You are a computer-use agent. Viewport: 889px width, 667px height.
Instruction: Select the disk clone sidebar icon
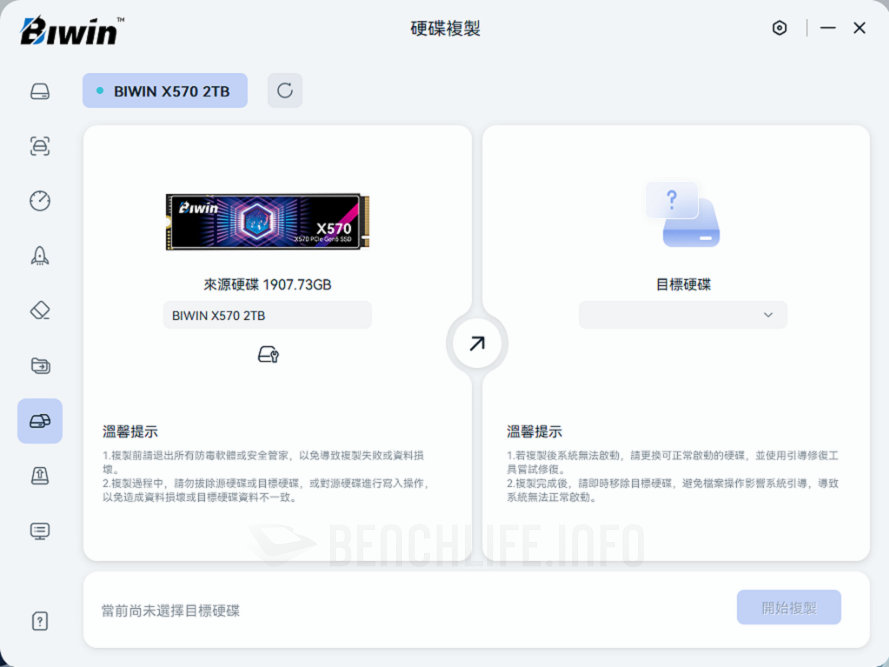point(40,421)
